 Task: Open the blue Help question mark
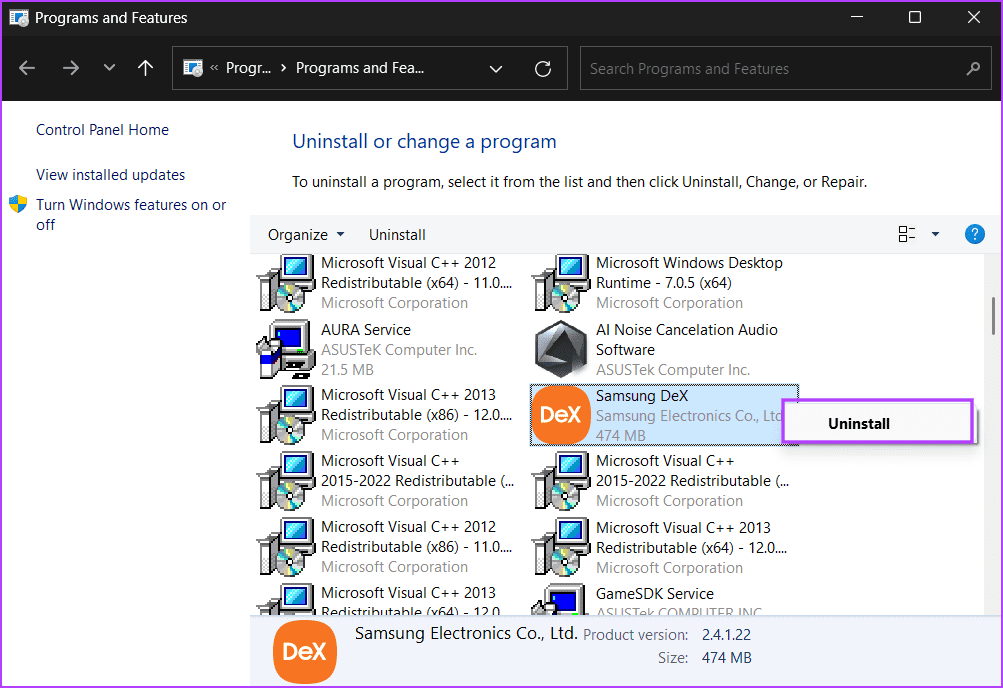coord(974,234)
